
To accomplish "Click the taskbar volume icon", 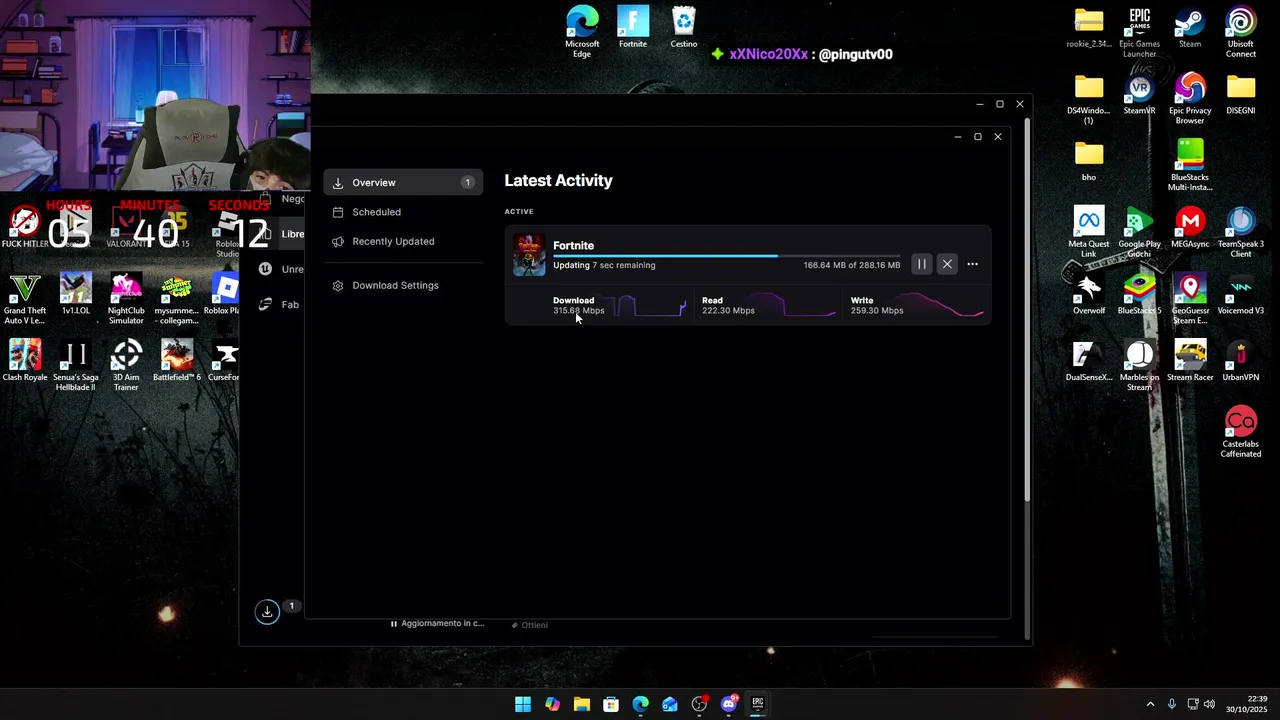I will (1210, 704).
